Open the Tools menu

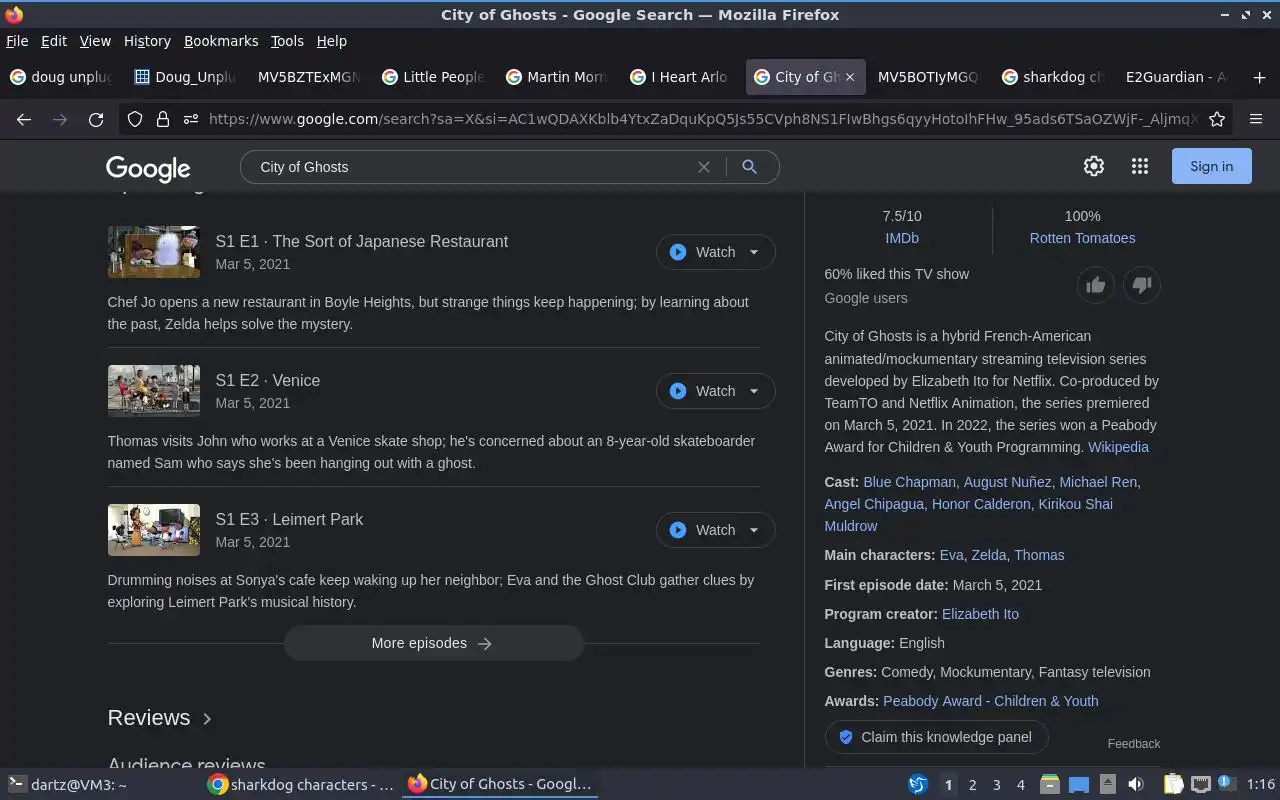(287, 41)
